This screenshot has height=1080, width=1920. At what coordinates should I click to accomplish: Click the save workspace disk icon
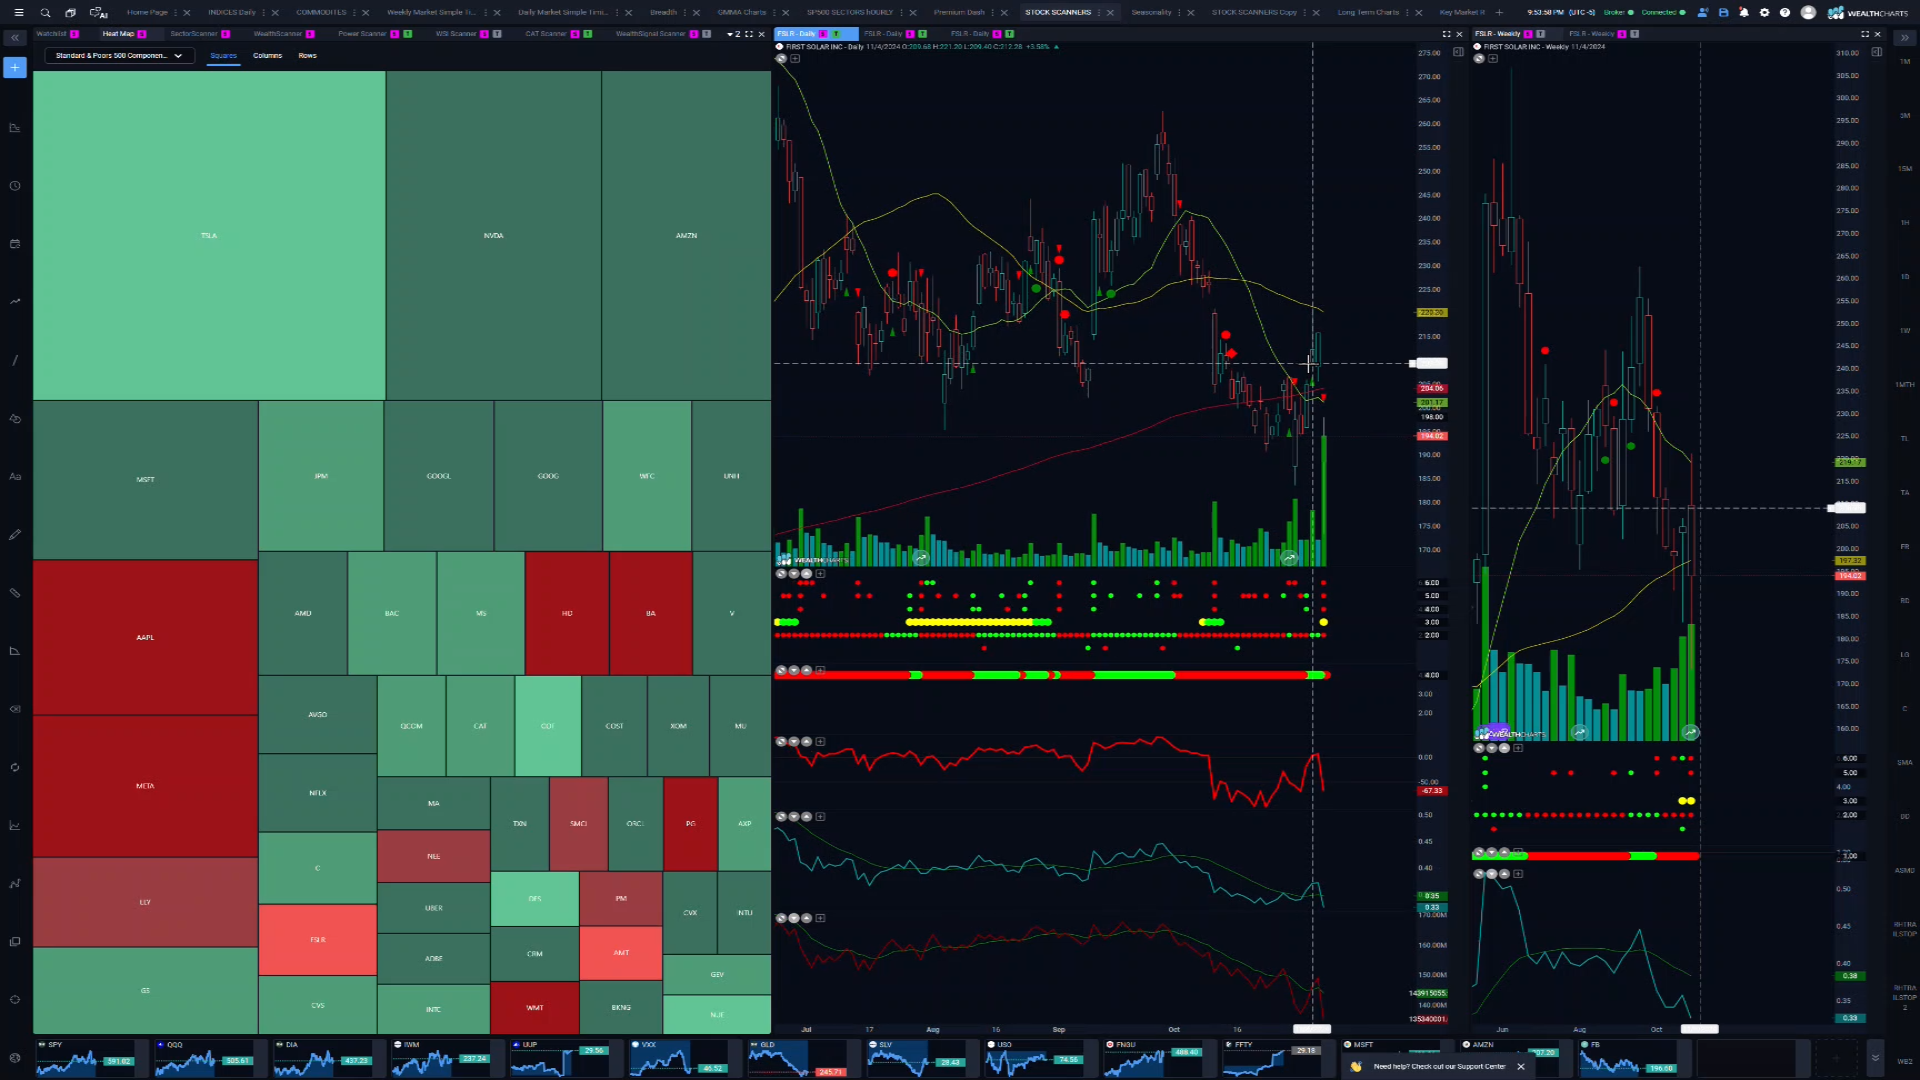(1723, 13)
